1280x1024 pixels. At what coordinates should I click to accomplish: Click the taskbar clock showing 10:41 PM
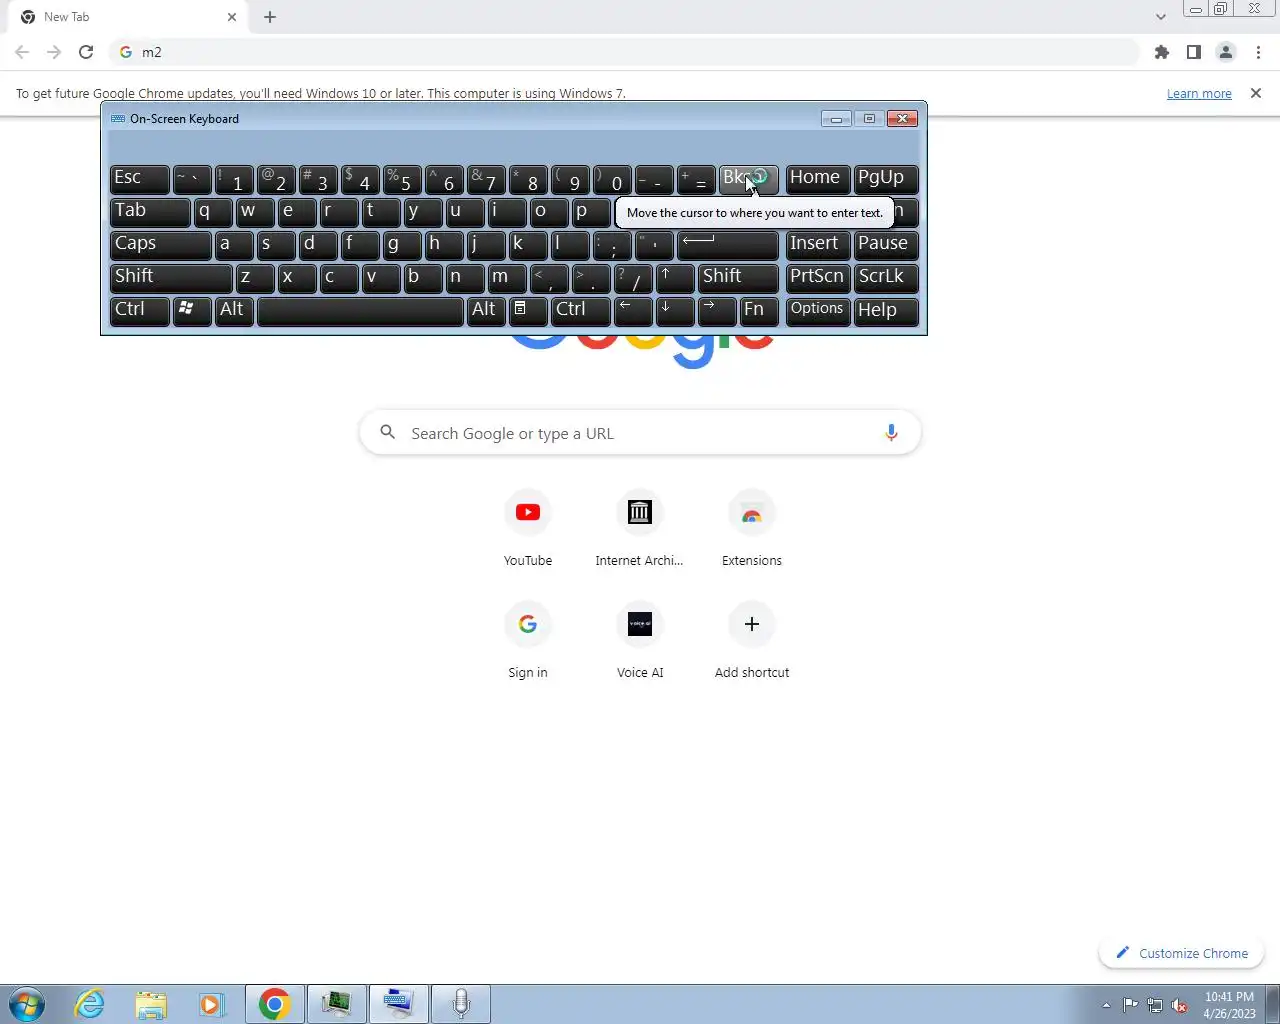click(1229, 1005)
